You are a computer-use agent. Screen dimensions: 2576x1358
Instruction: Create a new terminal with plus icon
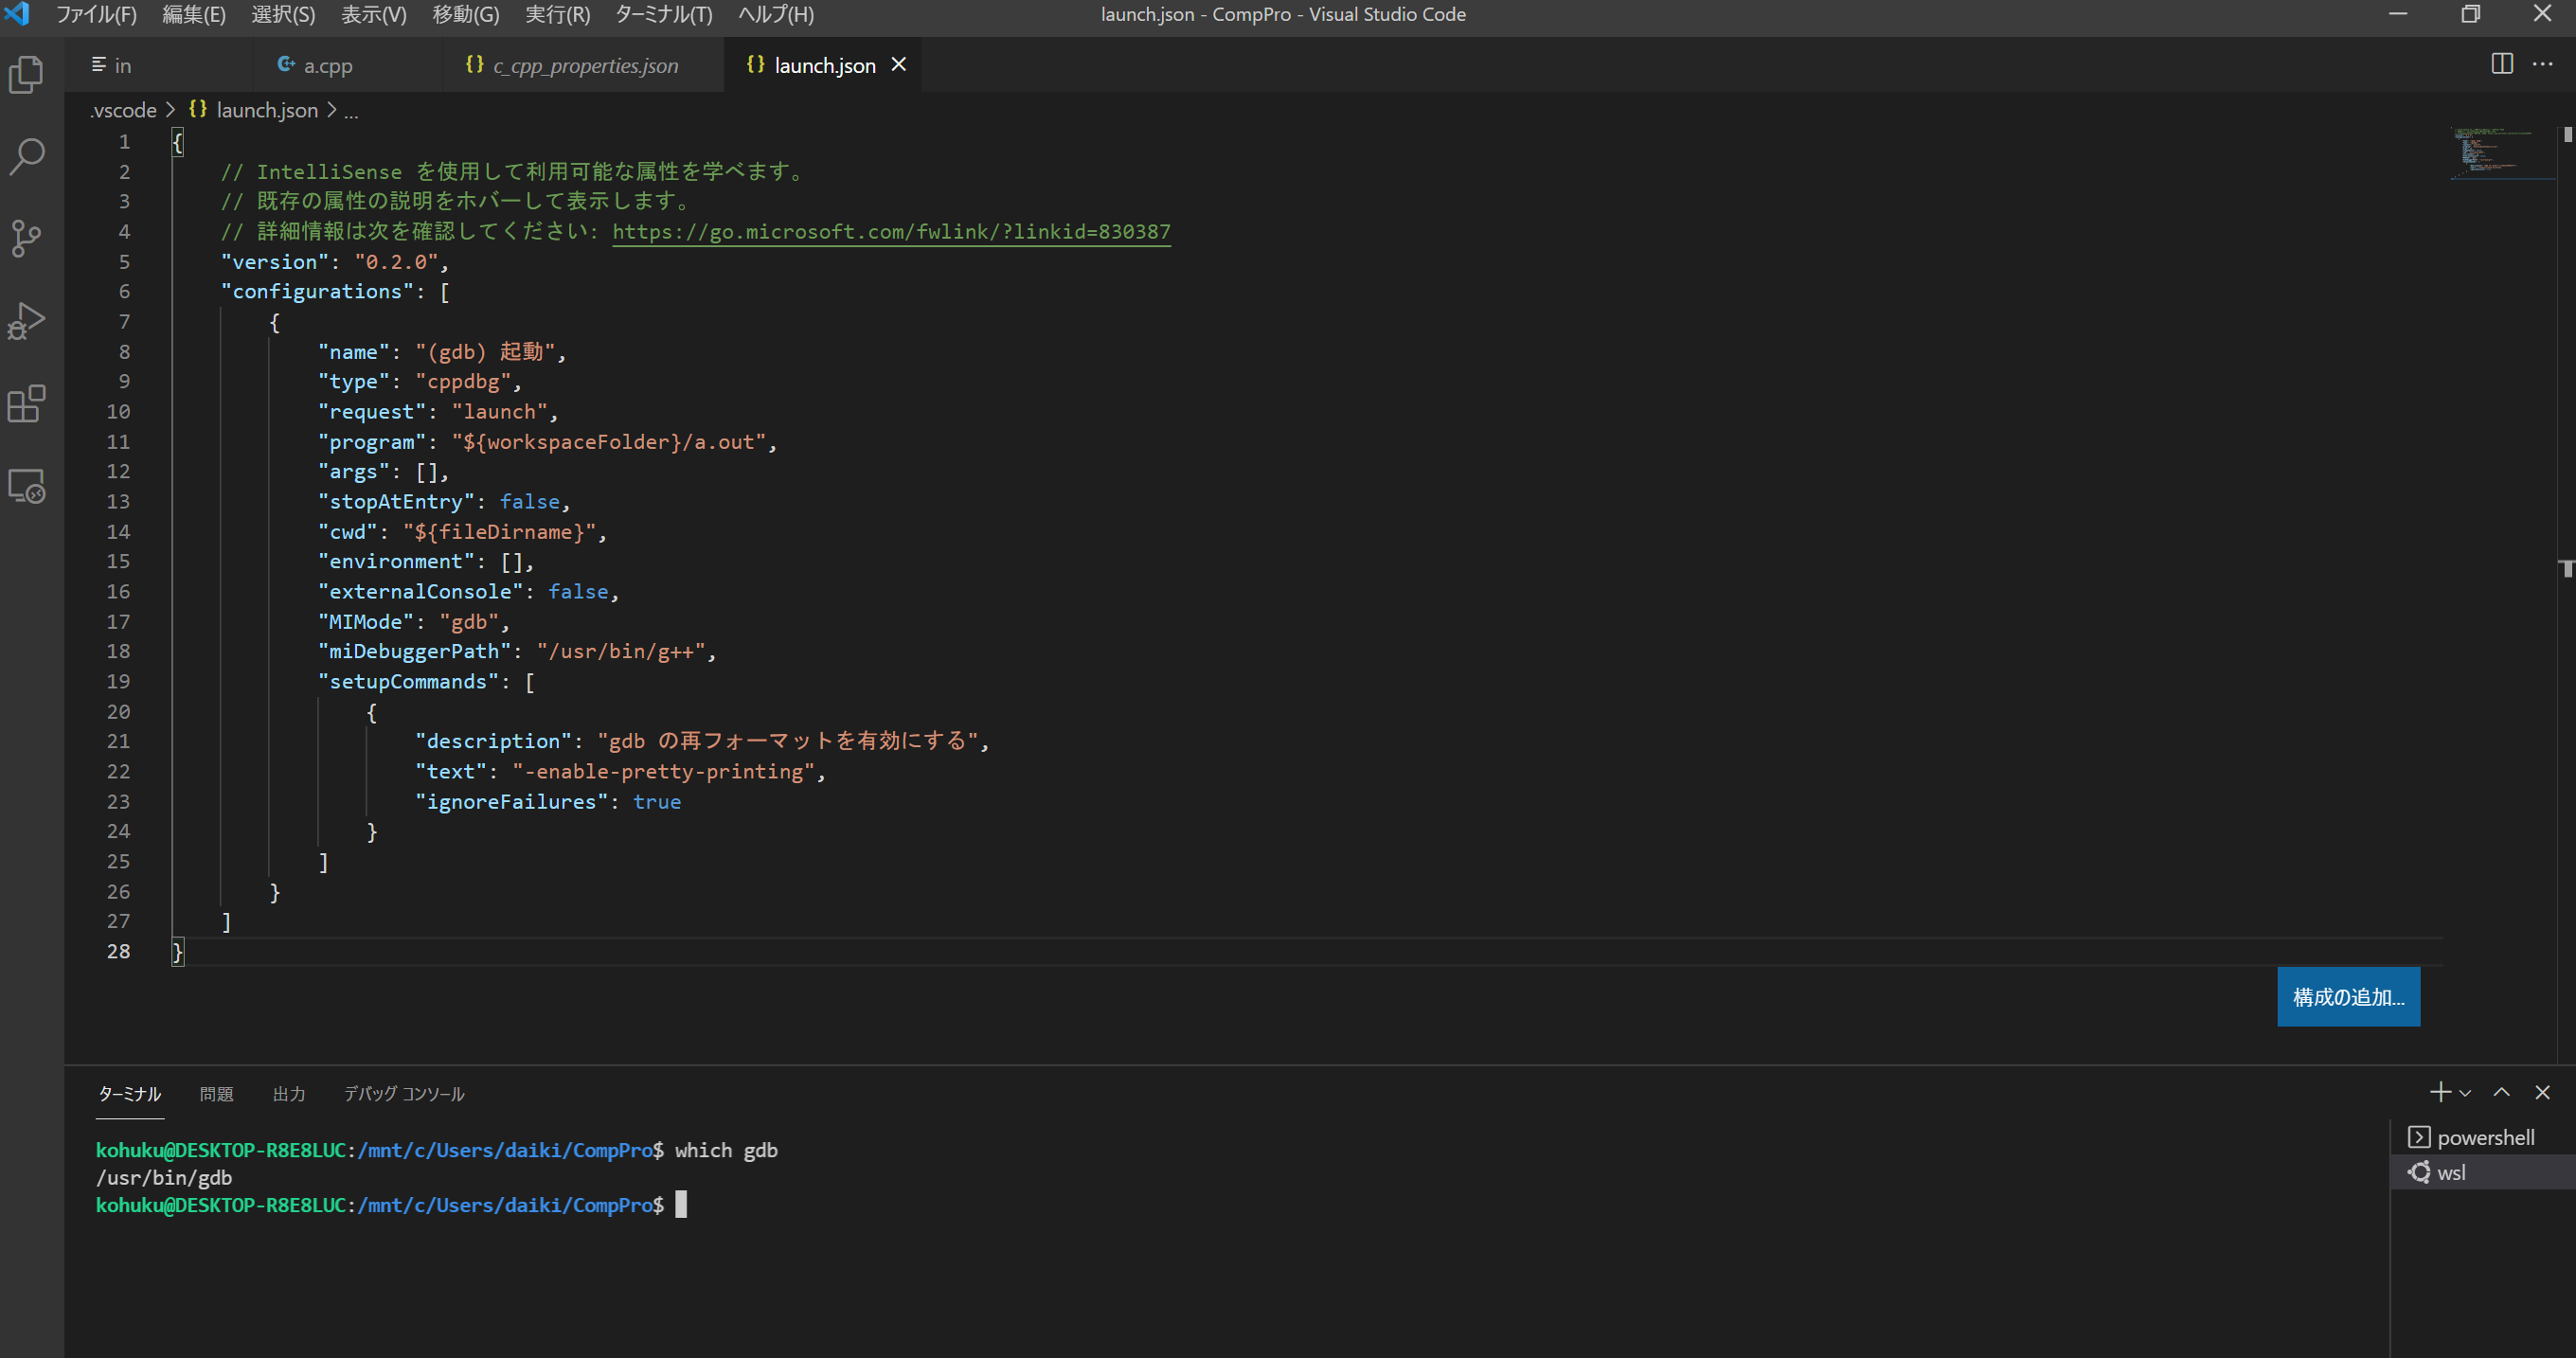(2439, 1092)
